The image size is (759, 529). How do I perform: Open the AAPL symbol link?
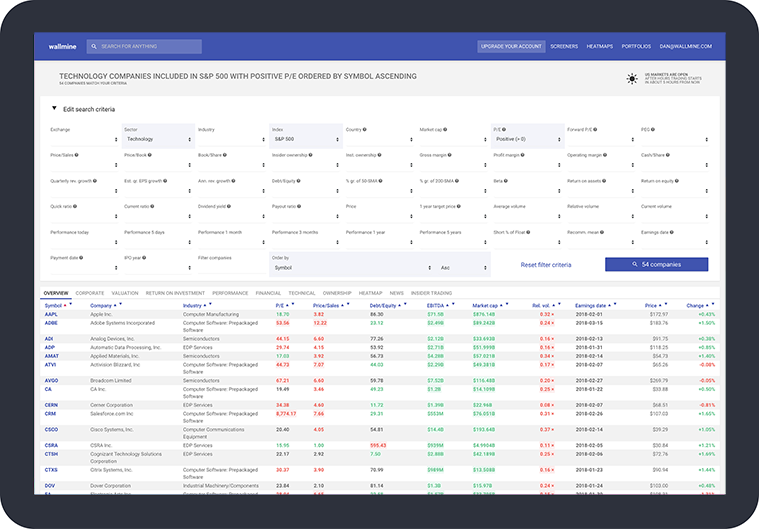point(51,315)
